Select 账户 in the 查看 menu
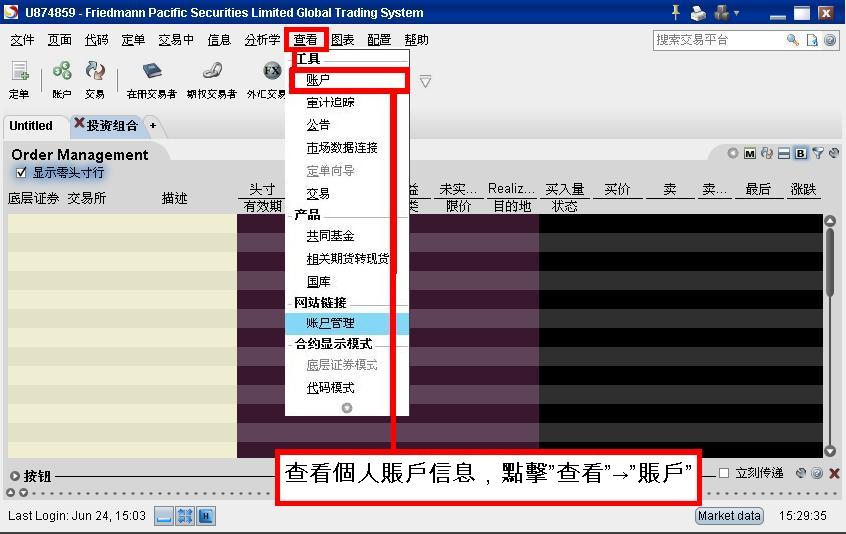 pos(318,80)
